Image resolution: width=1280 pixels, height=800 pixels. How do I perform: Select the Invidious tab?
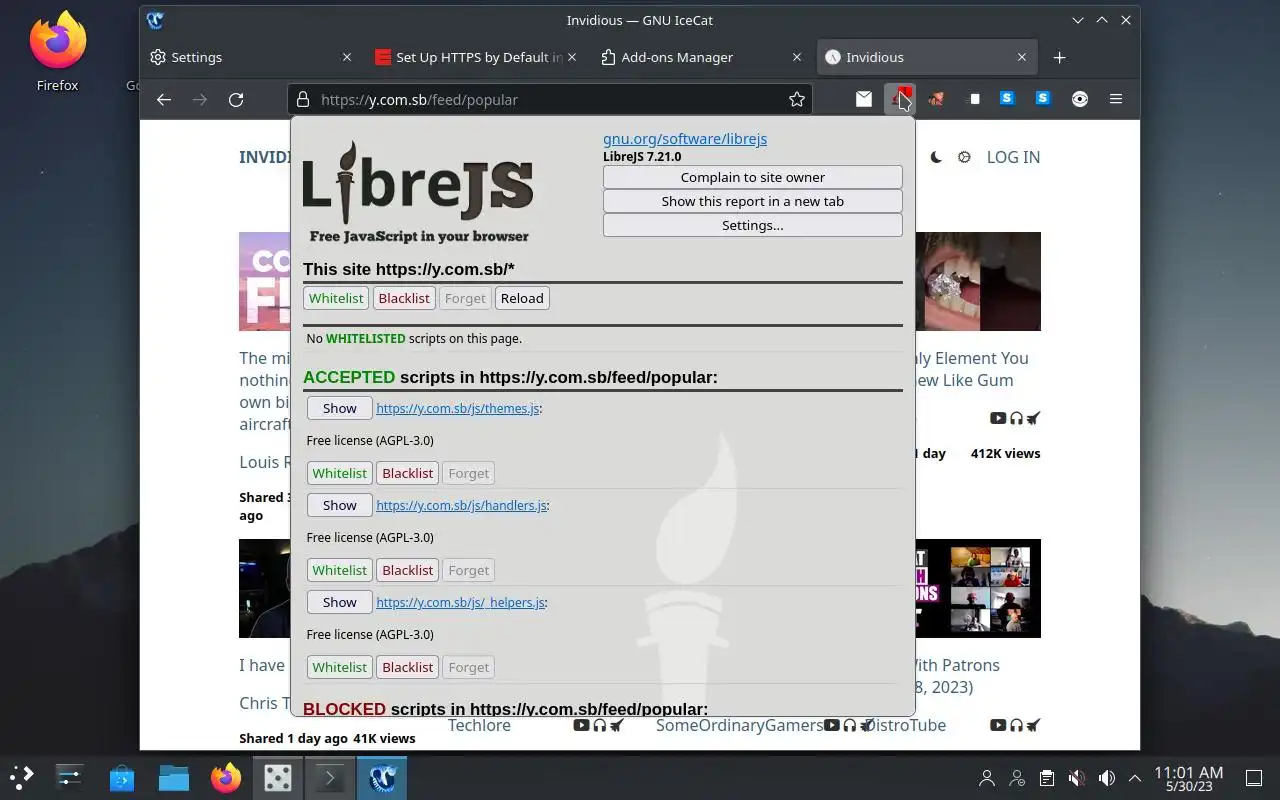[926, 57]
